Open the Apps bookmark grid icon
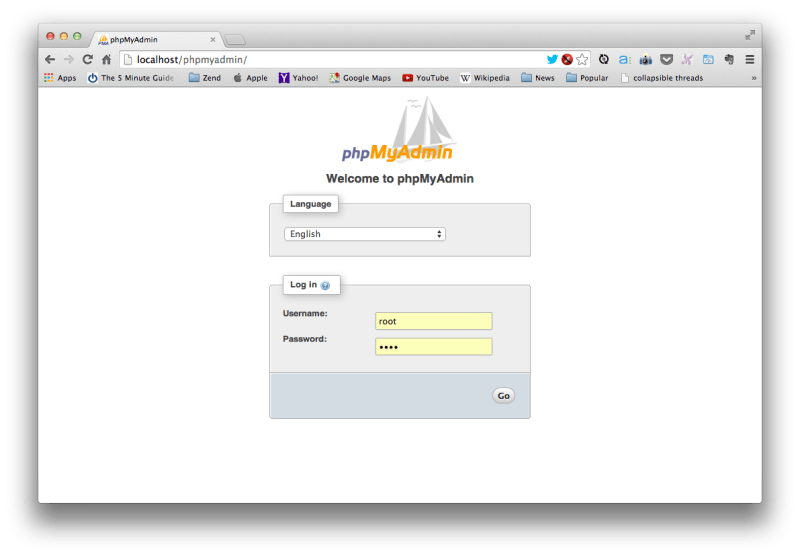Image resolution: width=800 pixels, height=556 pixels. [x=48, y=78]
